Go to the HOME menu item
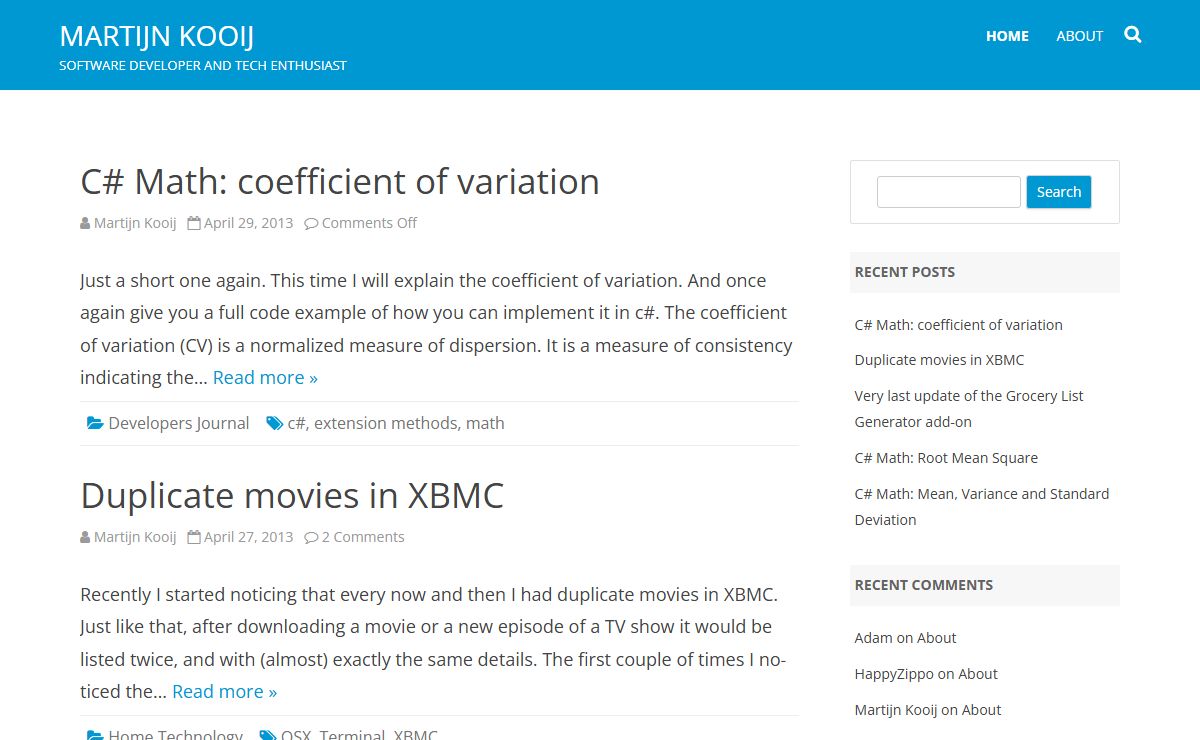Viewport: 1200px width, 740px height. 1007,36
